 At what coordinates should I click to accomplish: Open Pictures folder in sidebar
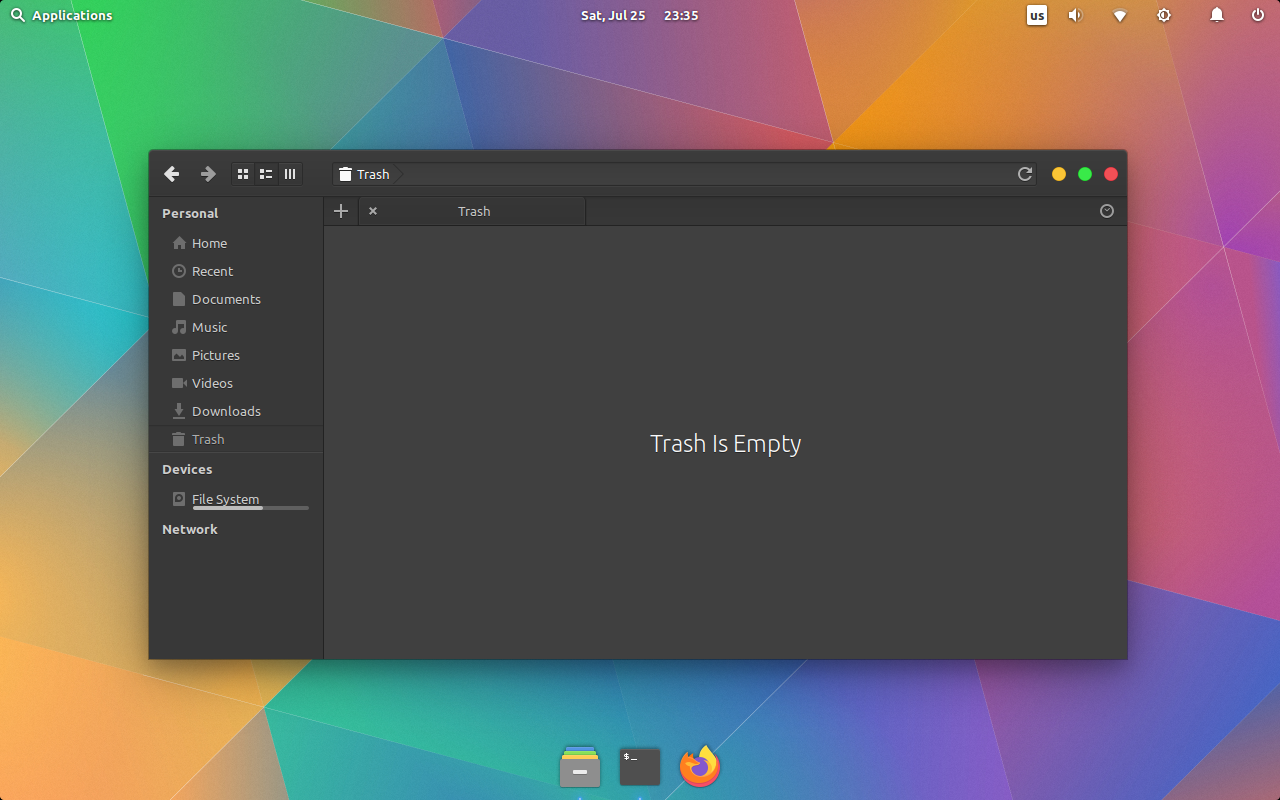[x=236, y=355]
